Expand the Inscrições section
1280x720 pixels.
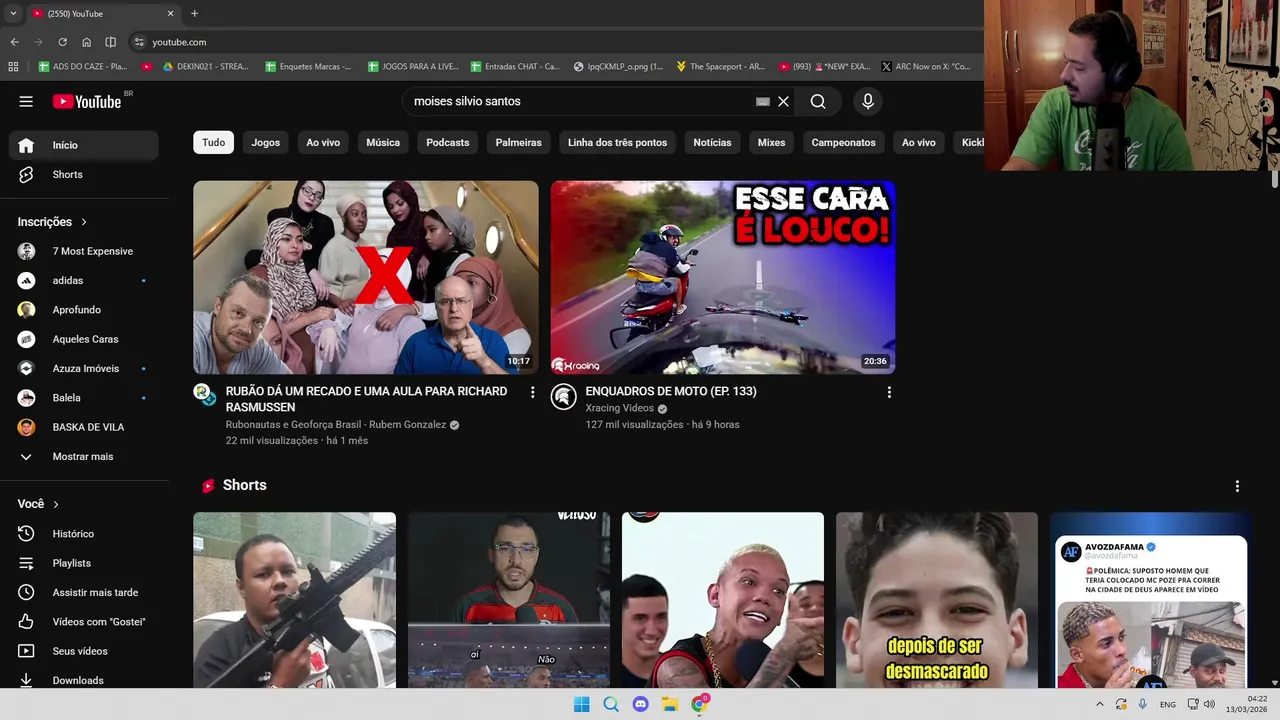click(52, 222)
